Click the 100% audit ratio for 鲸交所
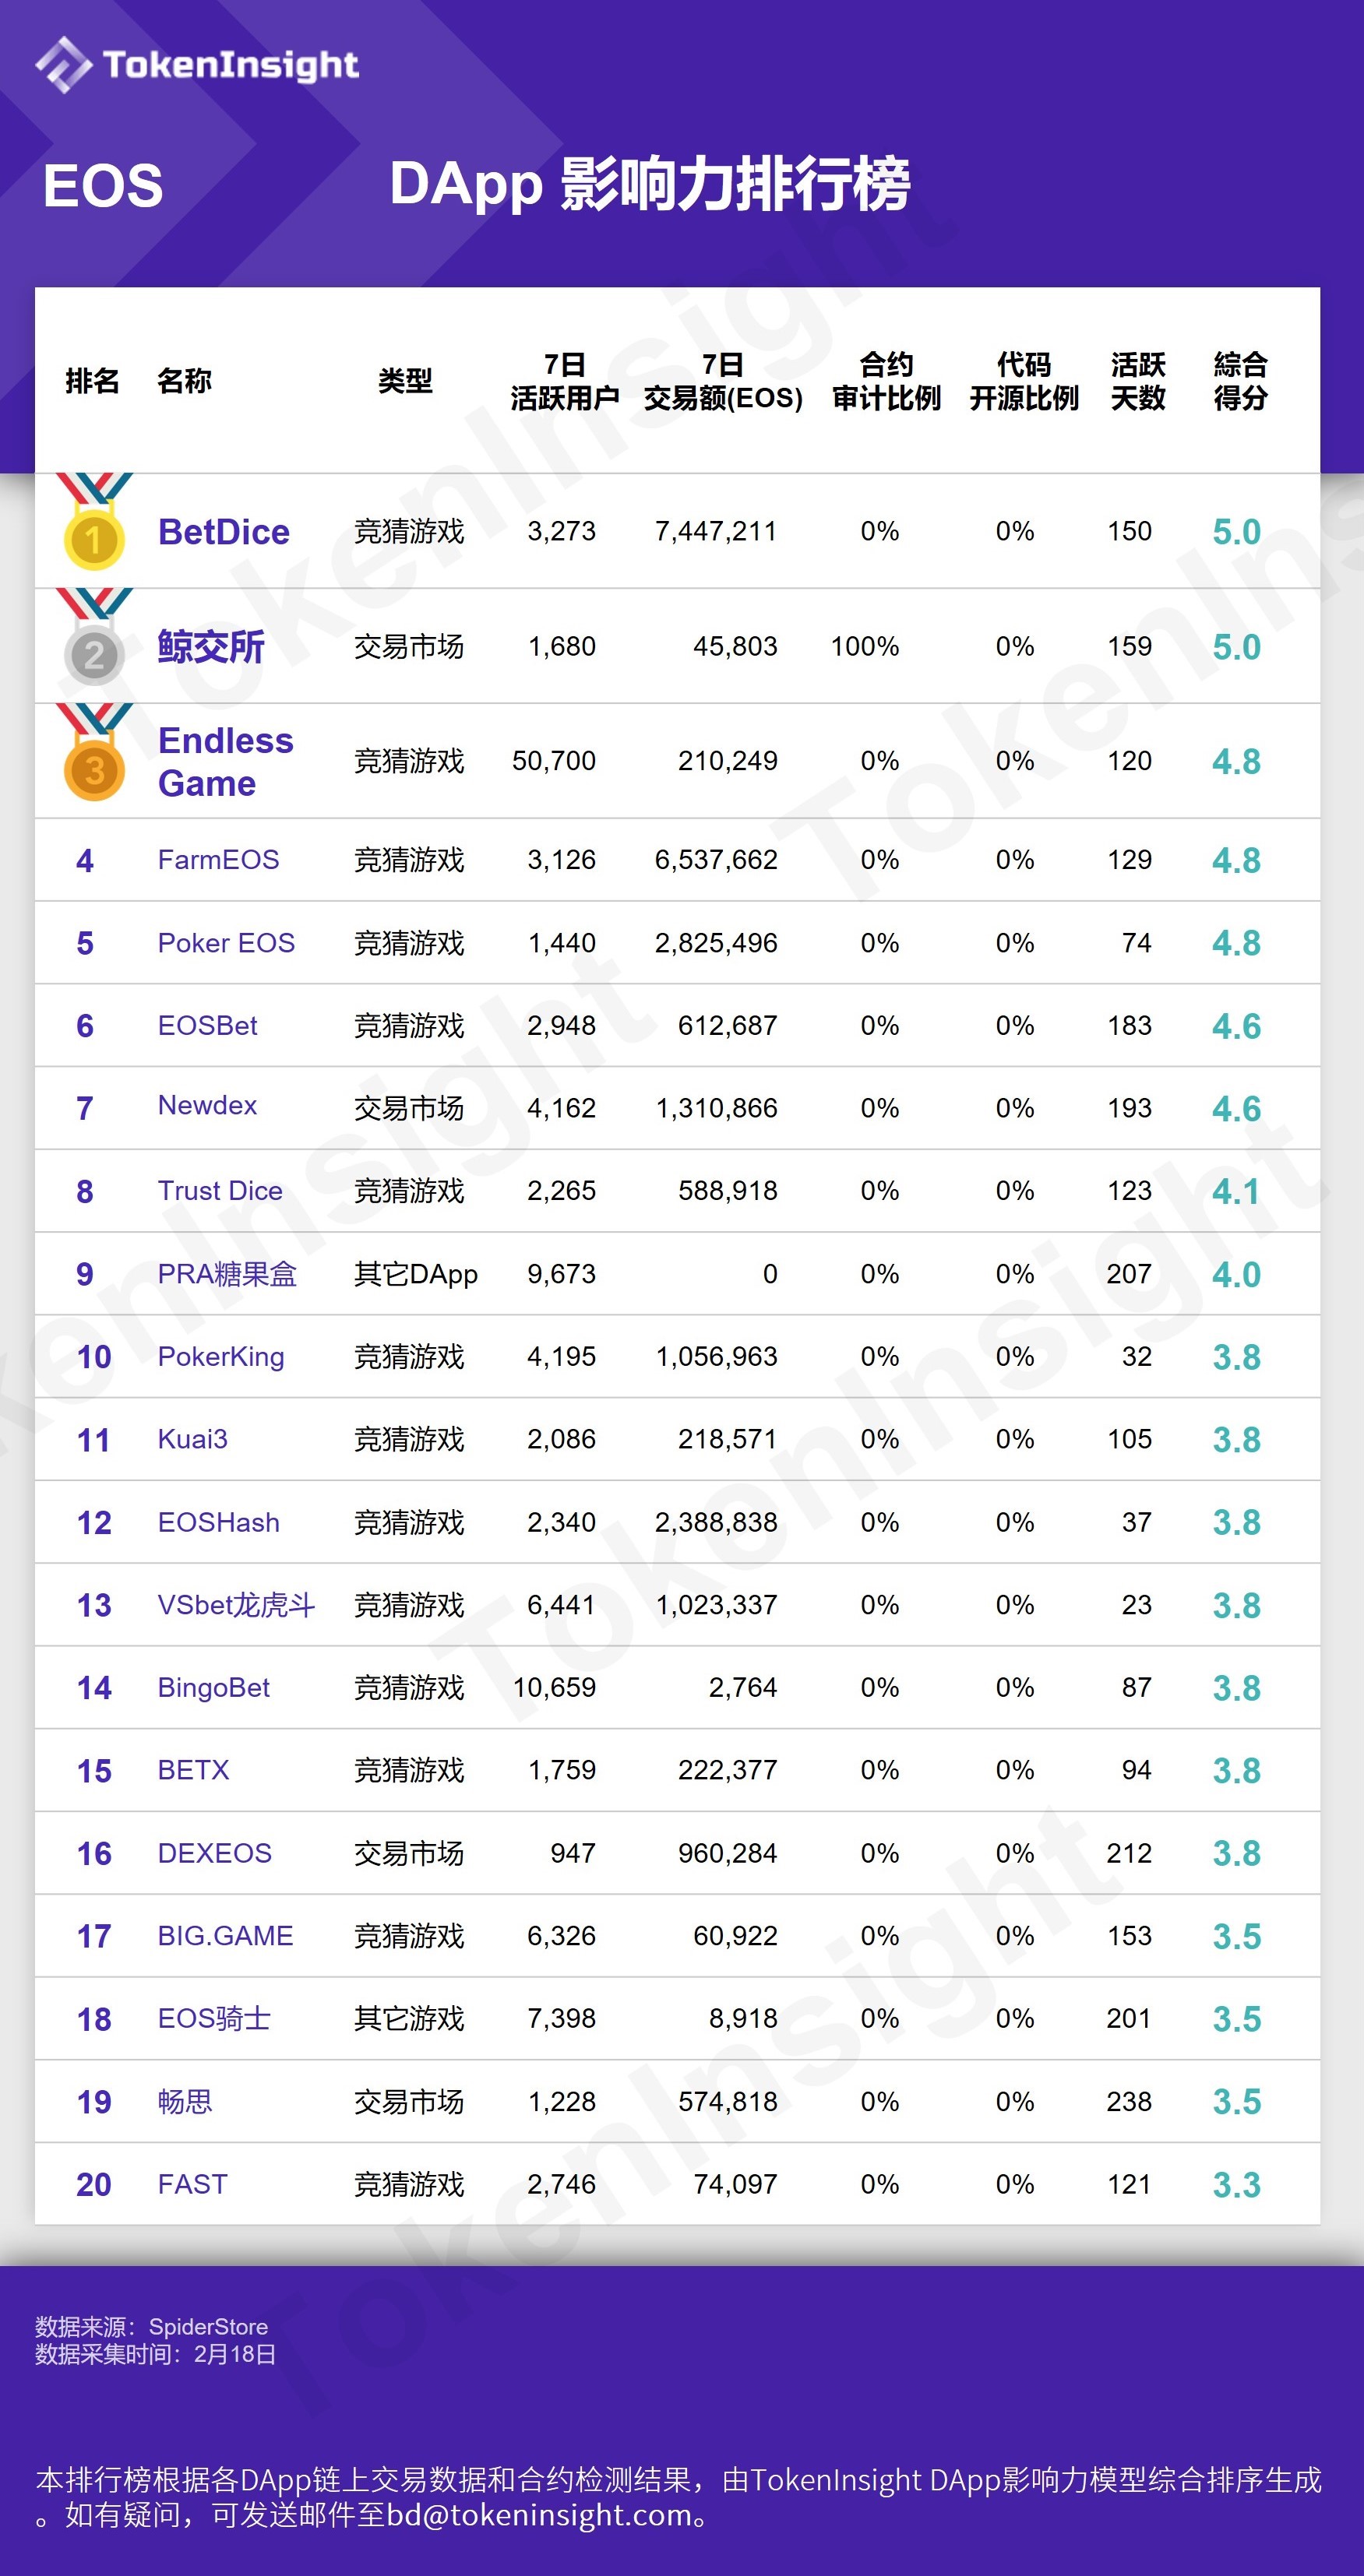The image size is (1364, 2576). point(864,647)
